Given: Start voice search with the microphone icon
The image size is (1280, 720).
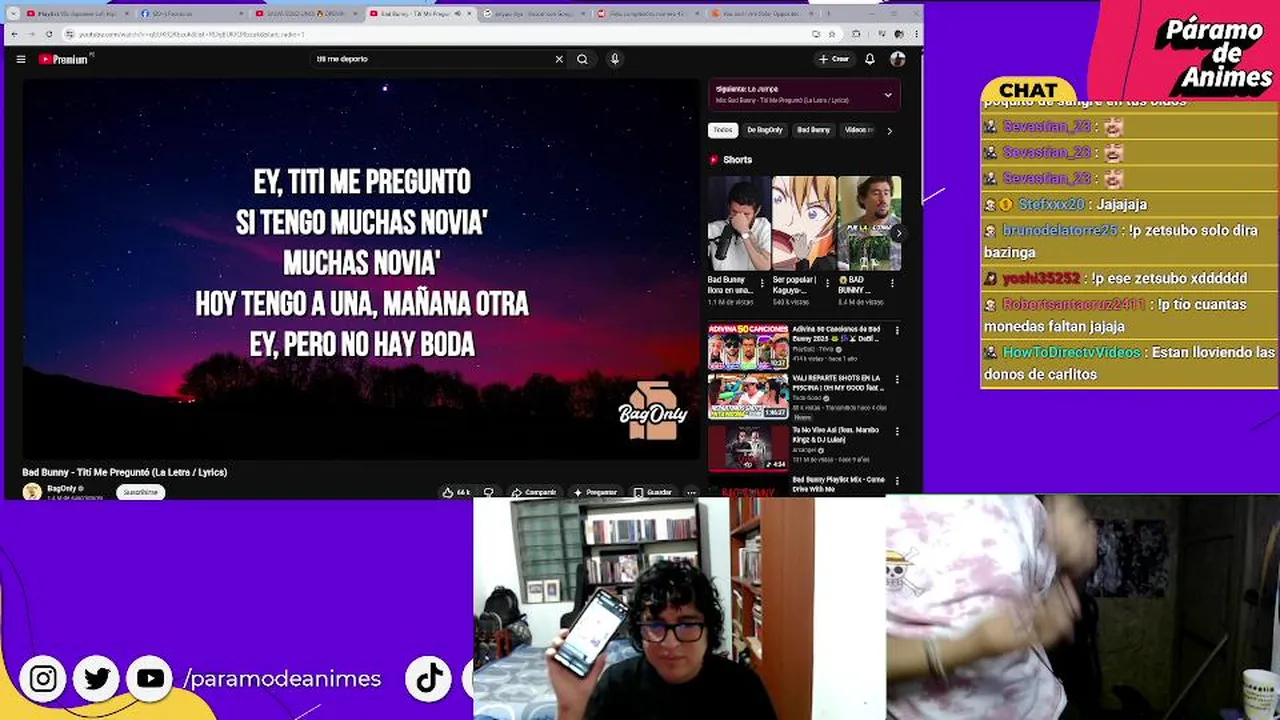Looking at the screenshot, I should coord(615,59).
